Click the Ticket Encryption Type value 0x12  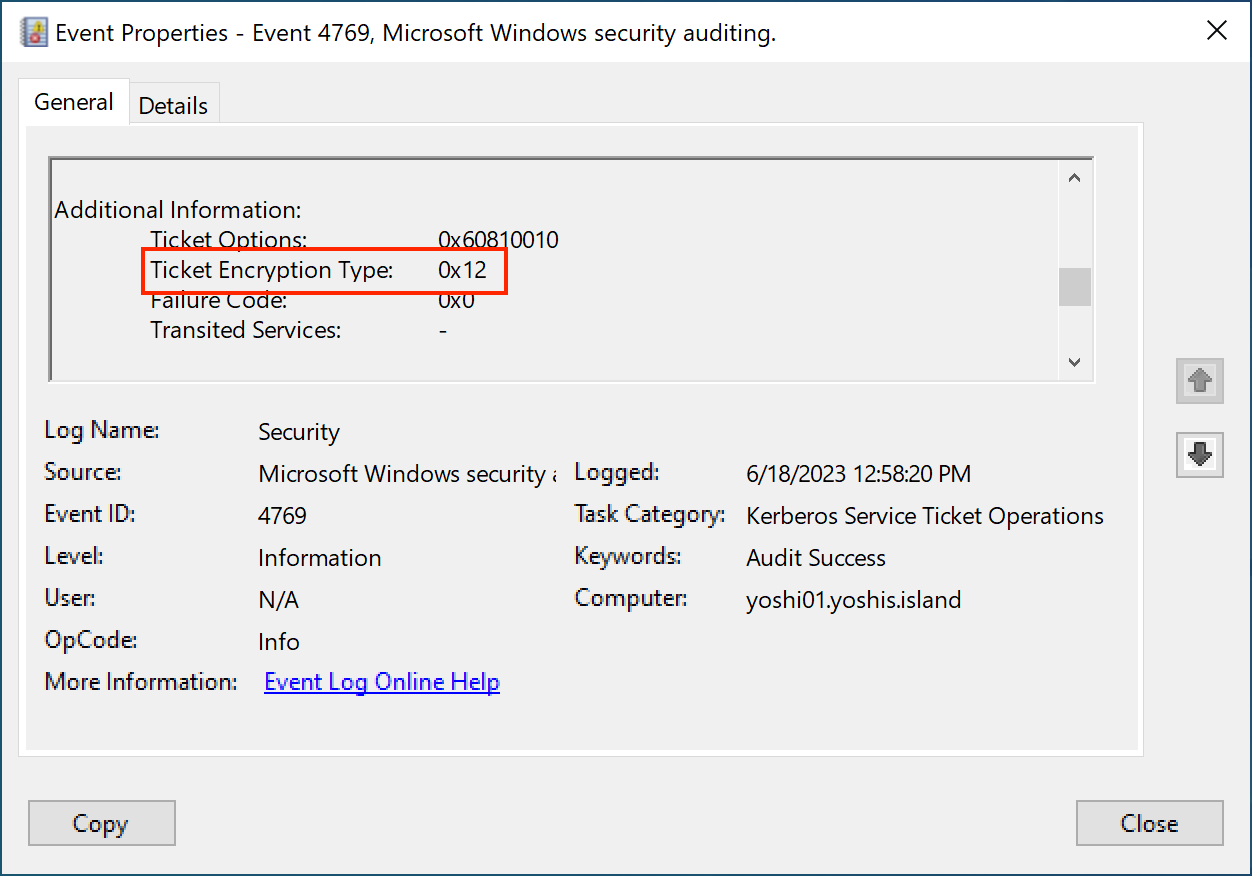tap(462, 270)
